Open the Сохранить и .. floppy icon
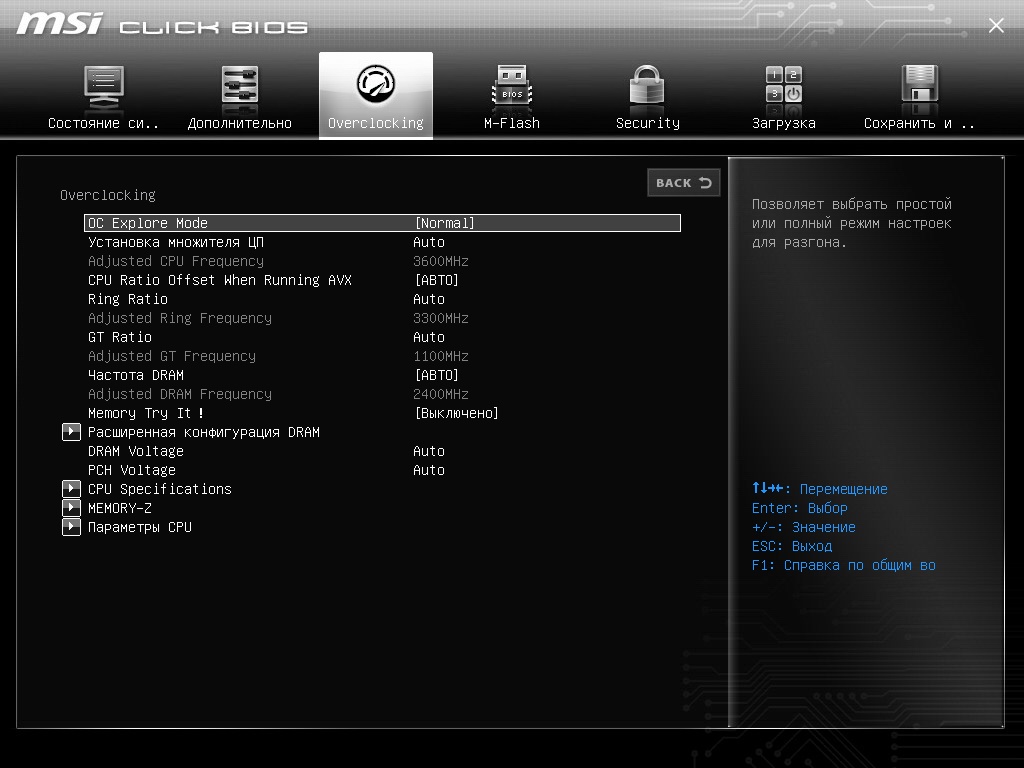Viewport: 1024px width, 768px height. (x=920, y=96)
